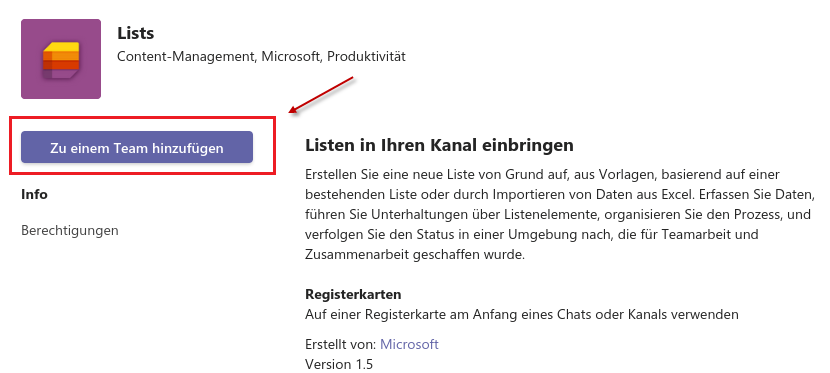Click the word 'Excel' in the description

coord(678,194)
